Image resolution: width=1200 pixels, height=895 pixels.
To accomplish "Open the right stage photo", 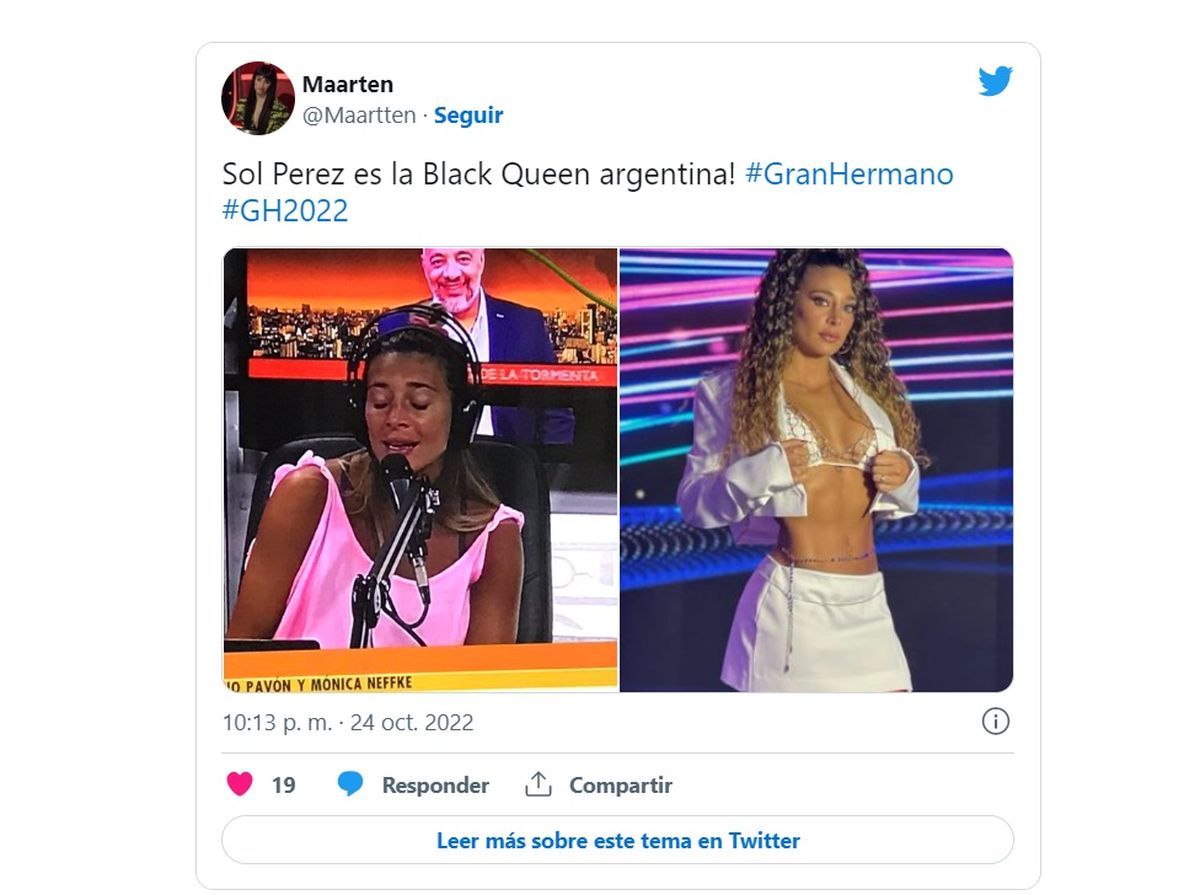I will tap(817, 470).
